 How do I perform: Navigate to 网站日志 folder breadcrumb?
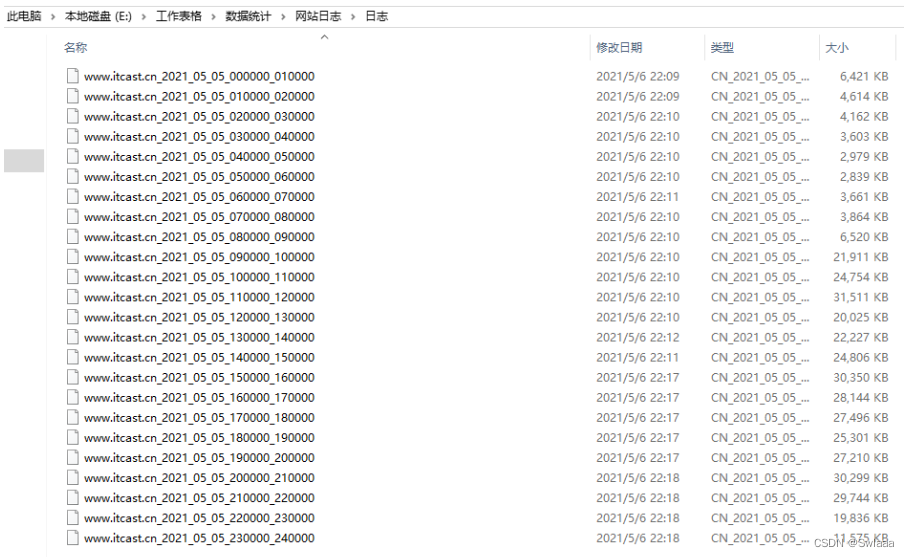[x=318, y=16]
